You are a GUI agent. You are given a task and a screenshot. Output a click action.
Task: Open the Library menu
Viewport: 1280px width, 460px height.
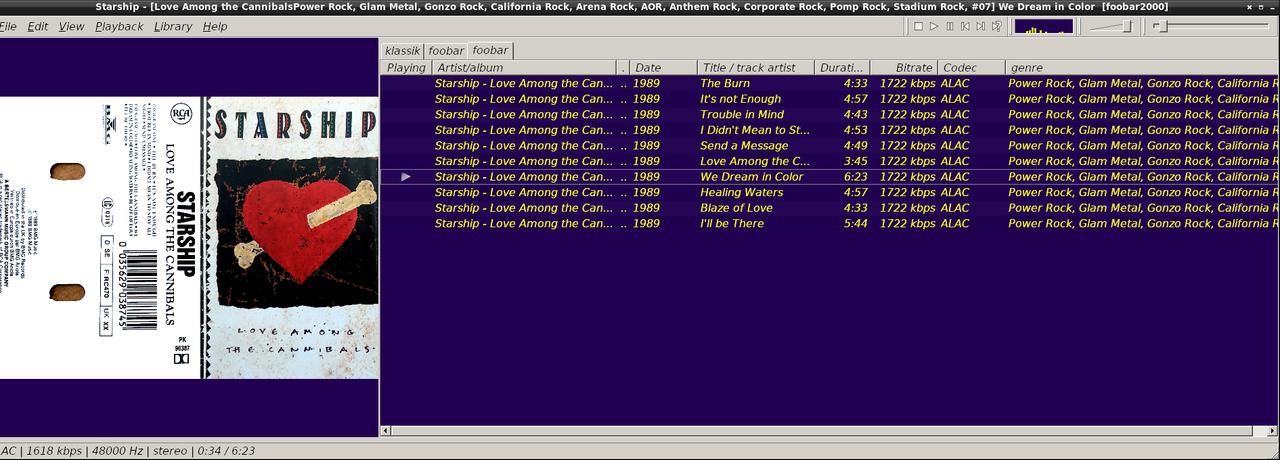(174, 26)
